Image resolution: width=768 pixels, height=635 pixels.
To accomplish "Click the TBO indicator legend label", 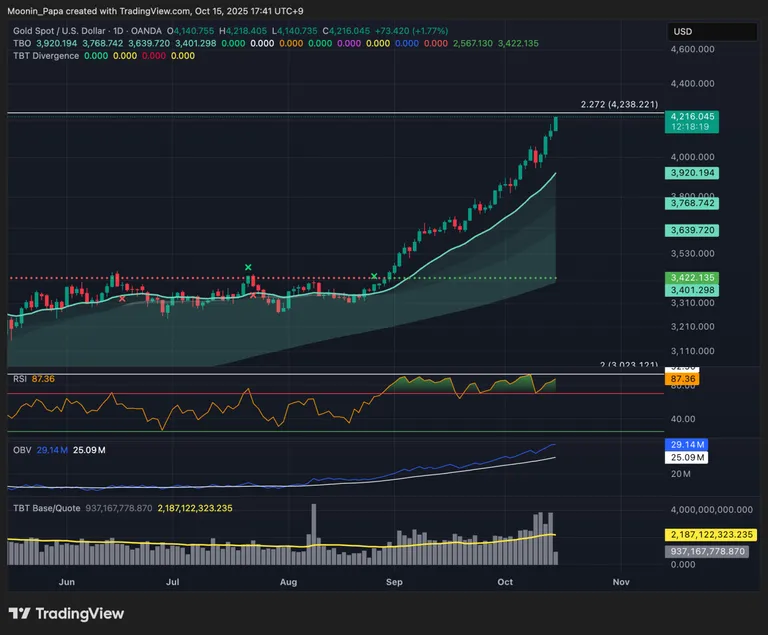I will pos(22,43).
